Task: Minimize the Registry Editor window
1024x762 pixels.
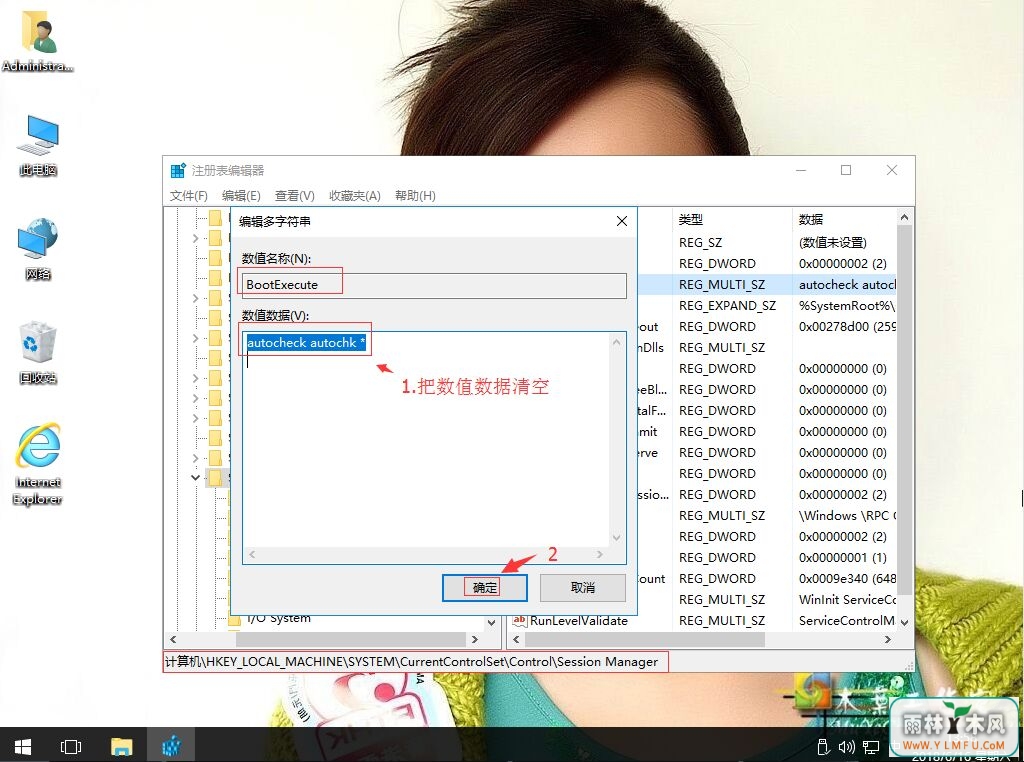Action: (x=801, y=170)
